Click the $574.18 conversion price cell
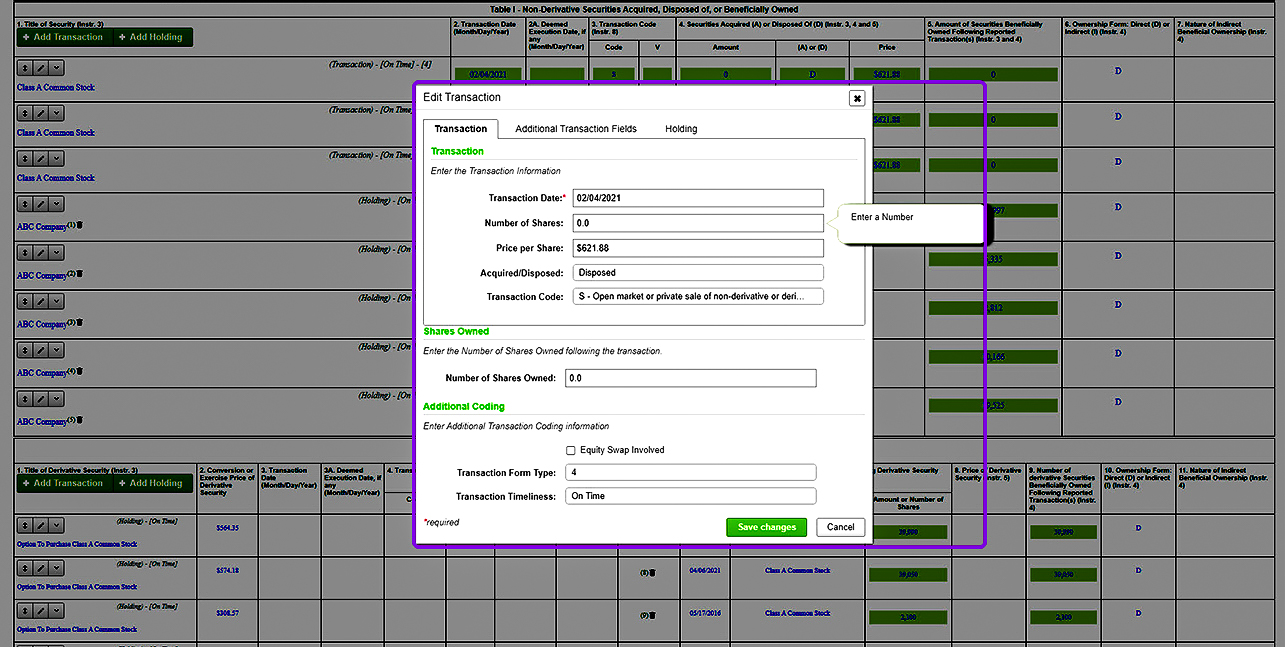Image resolution: width=1285 pixels, height=647 pixels. pyautogui.click(x=227, y=570)
